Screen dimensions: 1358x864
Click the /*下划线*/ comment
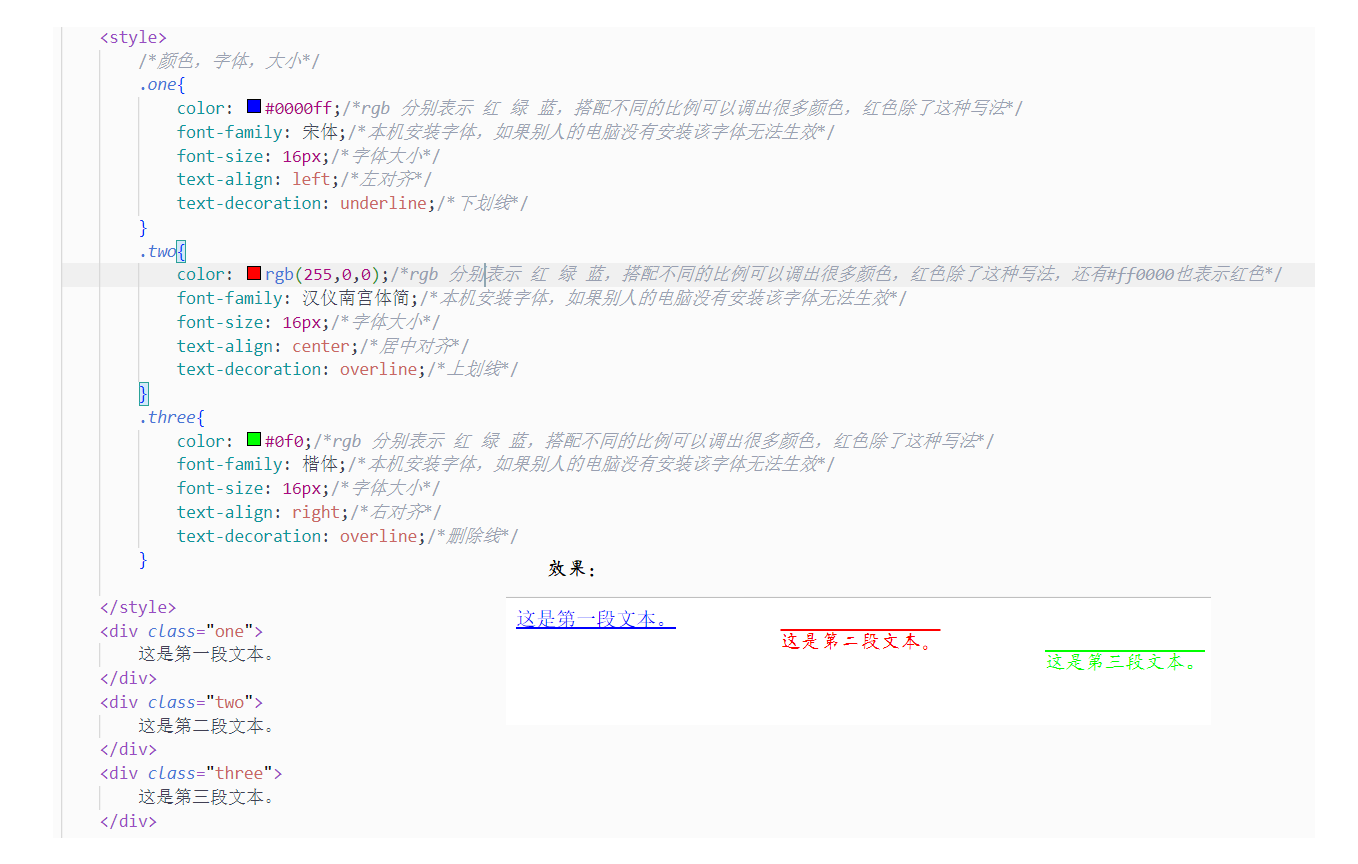coord(482,203)
